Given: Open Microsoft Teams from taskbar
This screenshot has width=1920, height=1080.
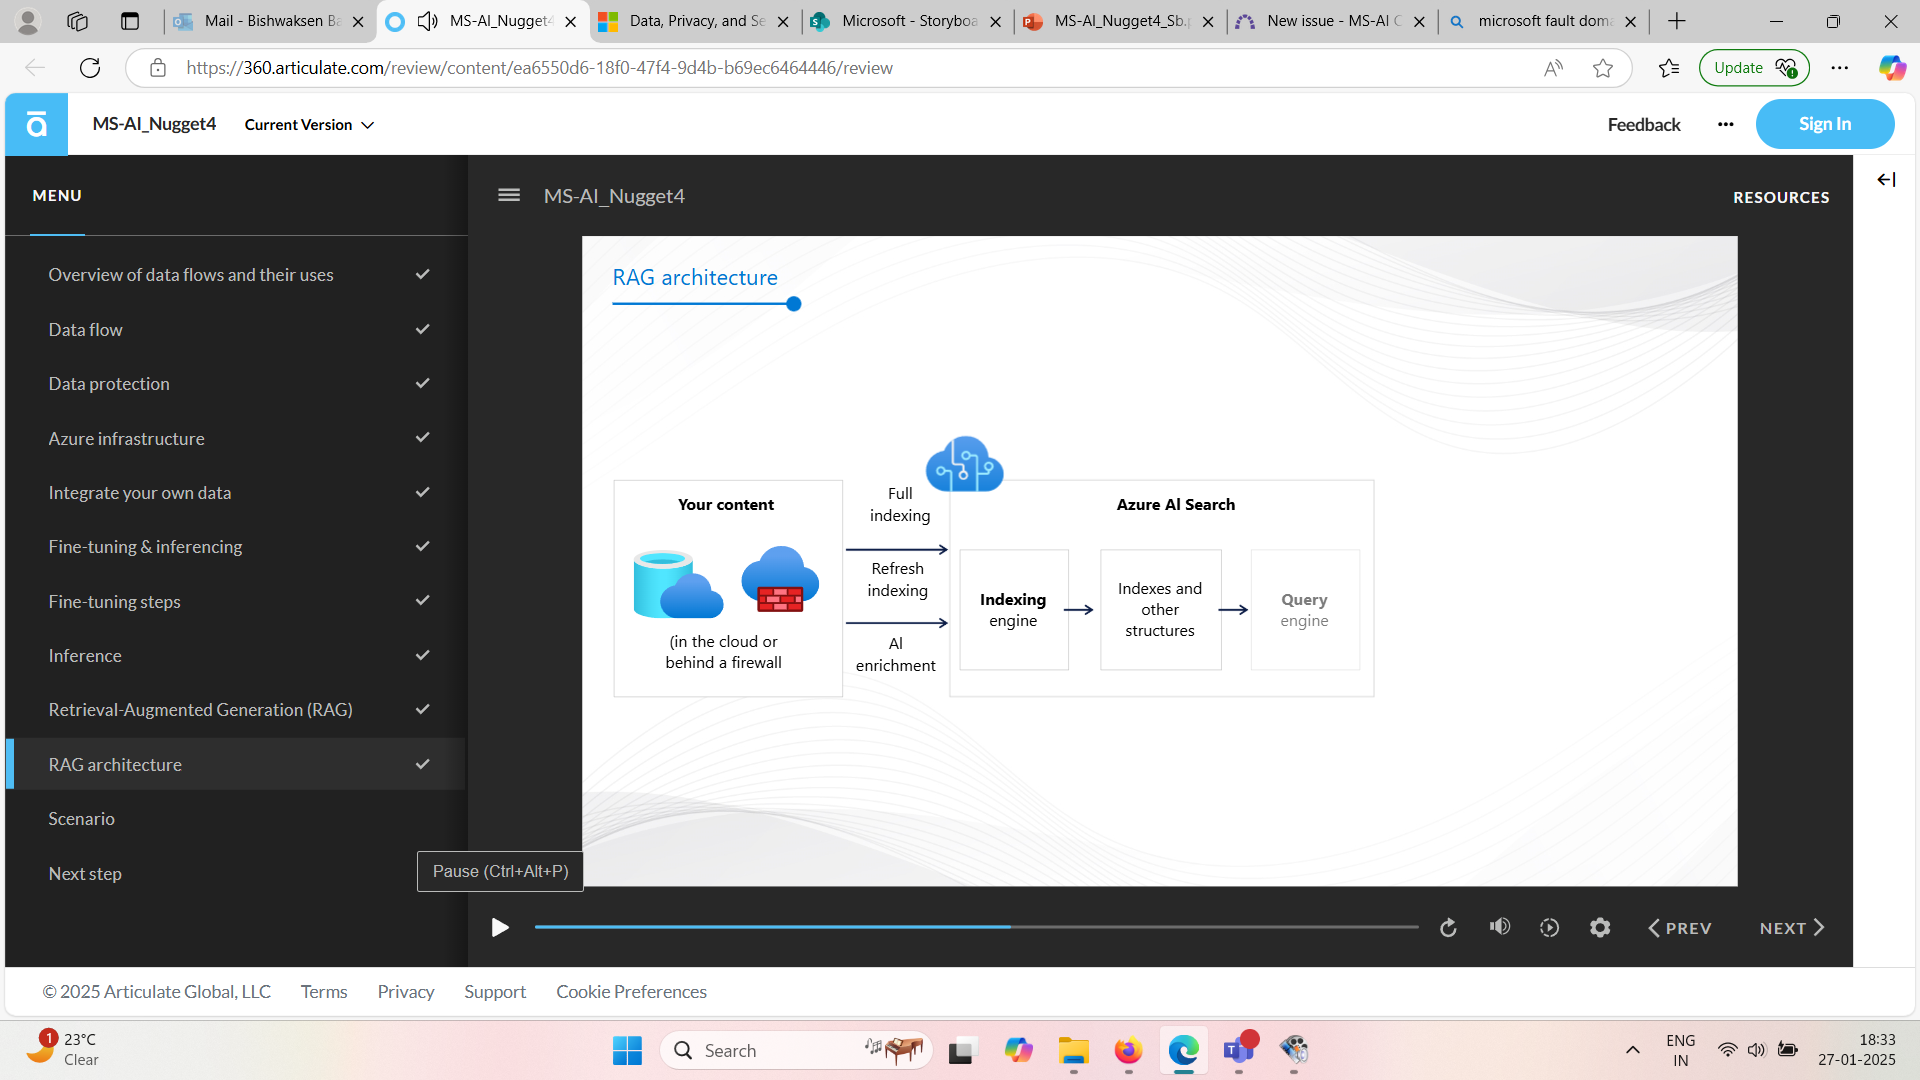Looking at the screenshot, I should (1239, 1050).
